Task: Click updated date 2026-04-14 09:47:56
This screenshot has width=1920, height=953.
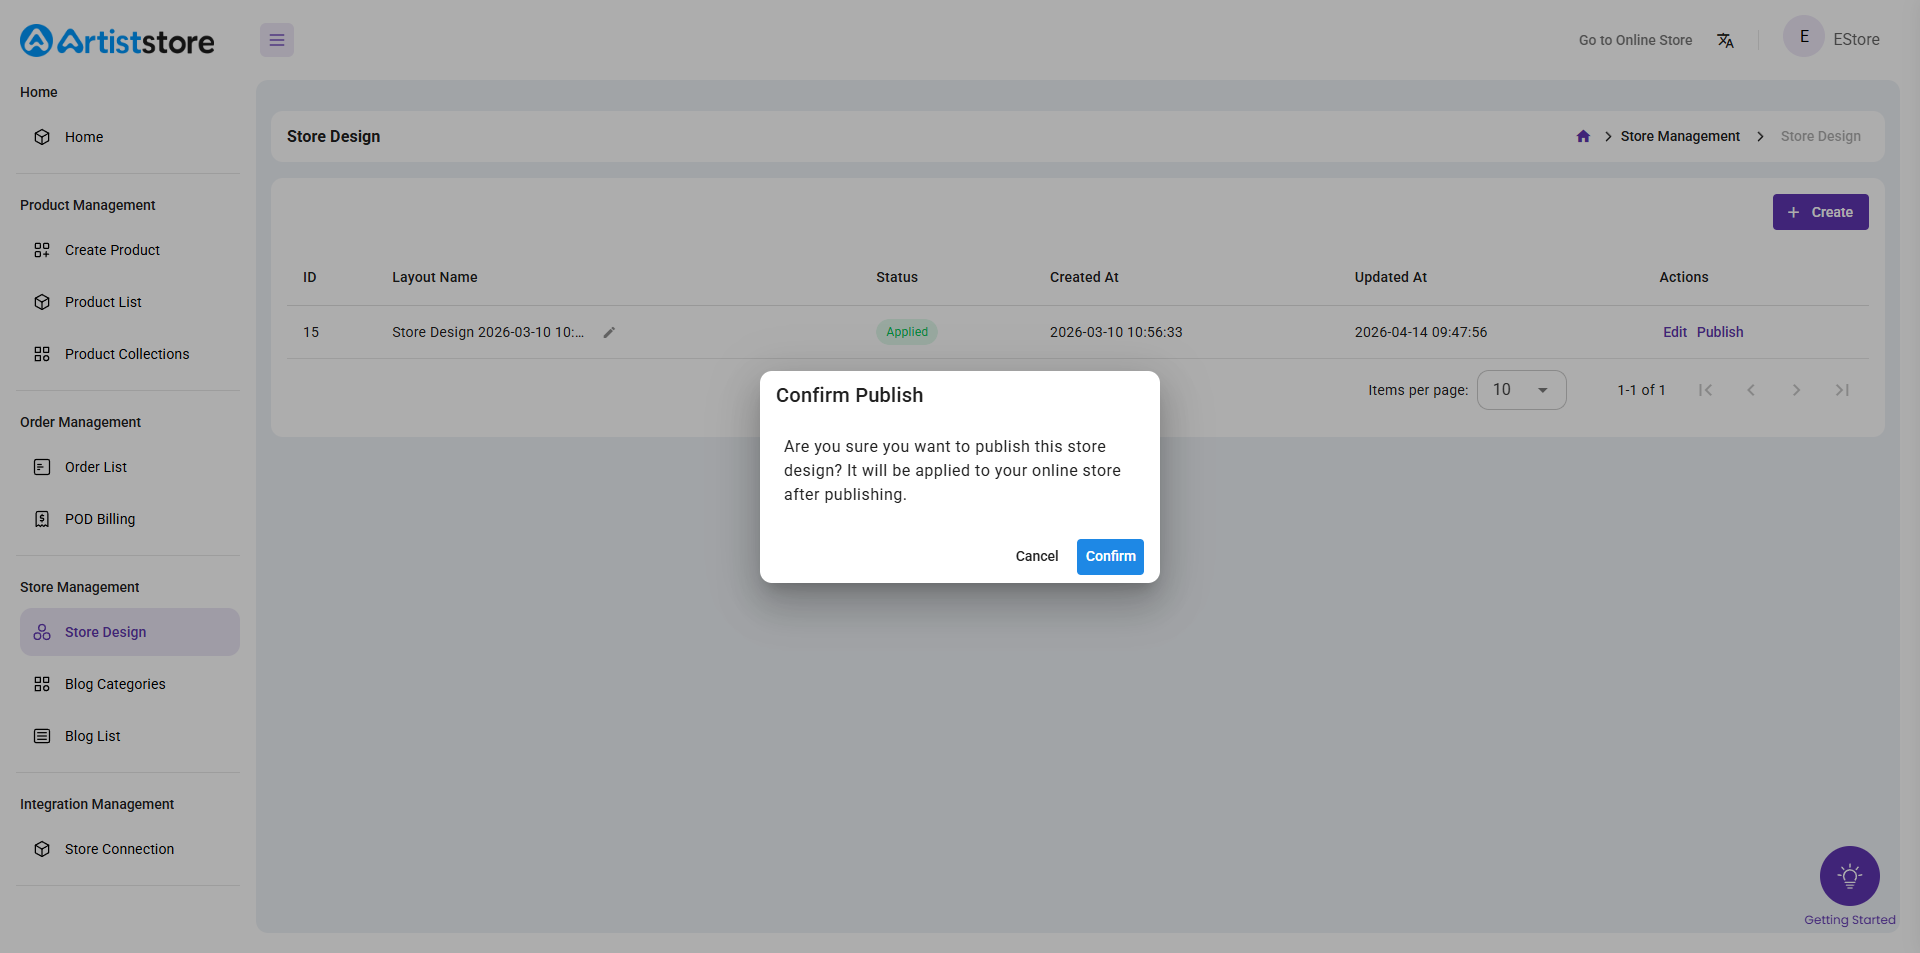Action: tap(1421, 332)
